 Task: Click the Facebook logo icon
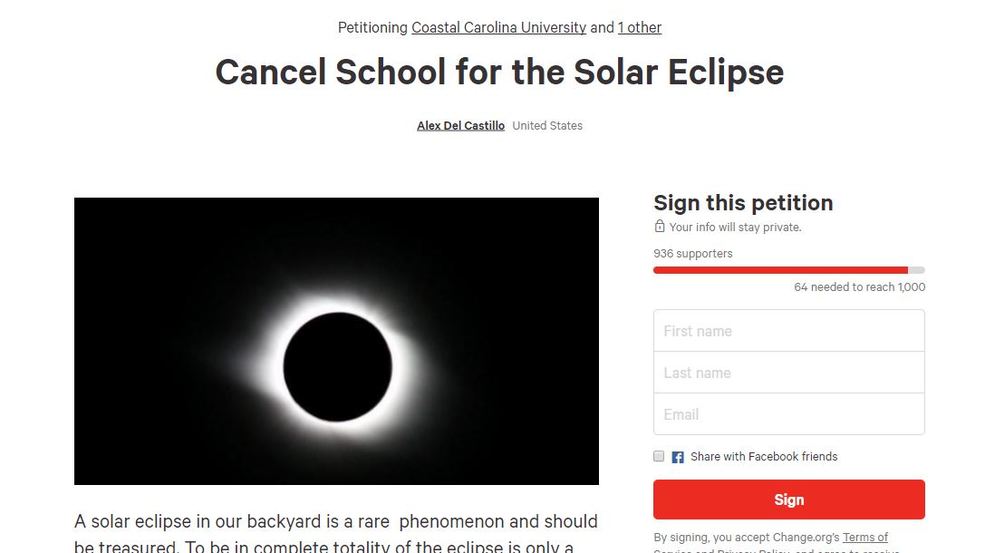[677, 457]
